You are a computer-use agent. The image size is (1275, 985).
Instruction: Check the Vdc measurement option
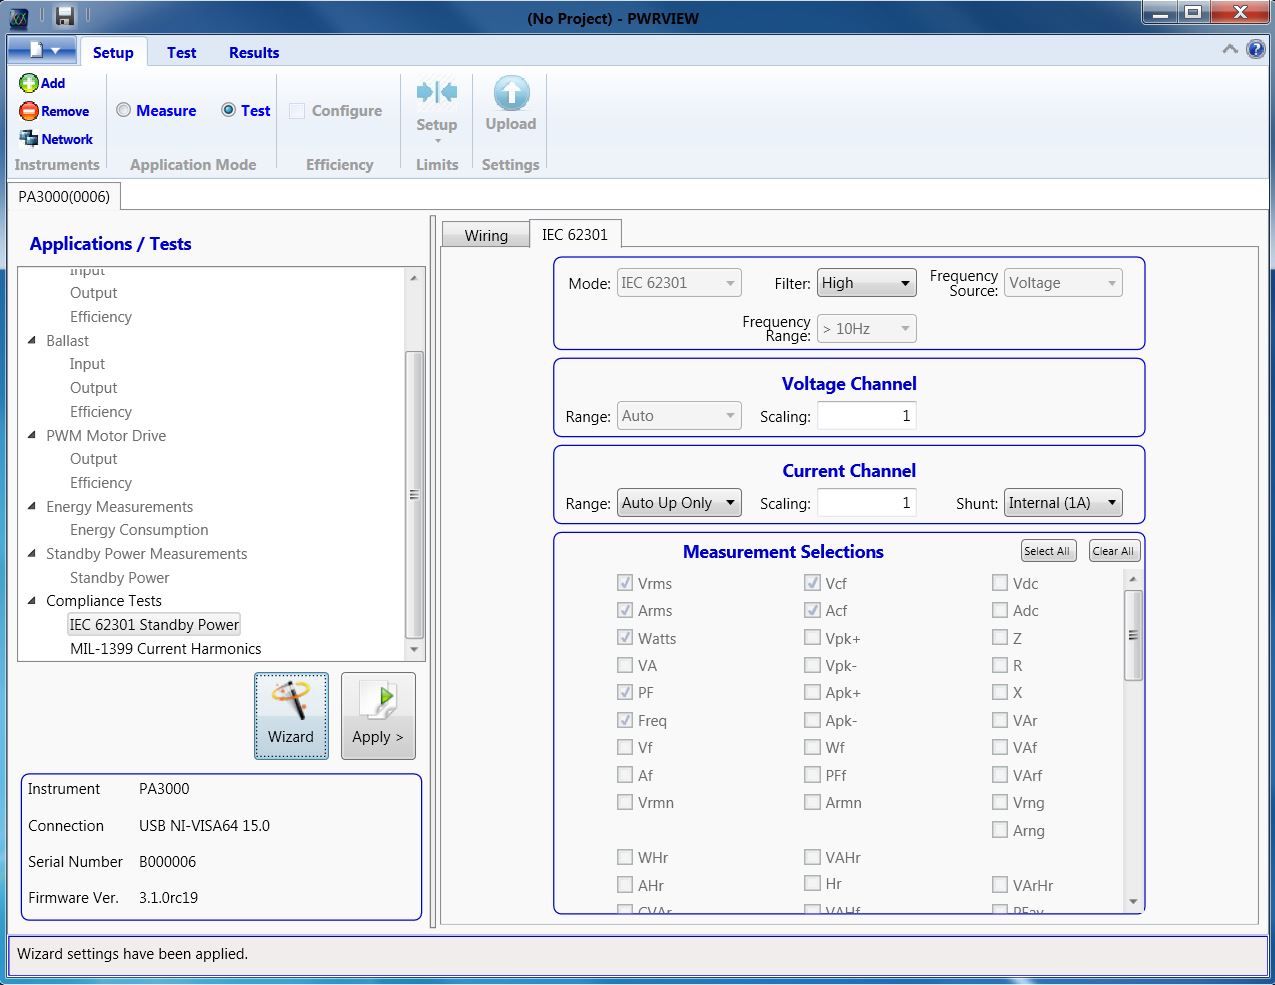1000,583
